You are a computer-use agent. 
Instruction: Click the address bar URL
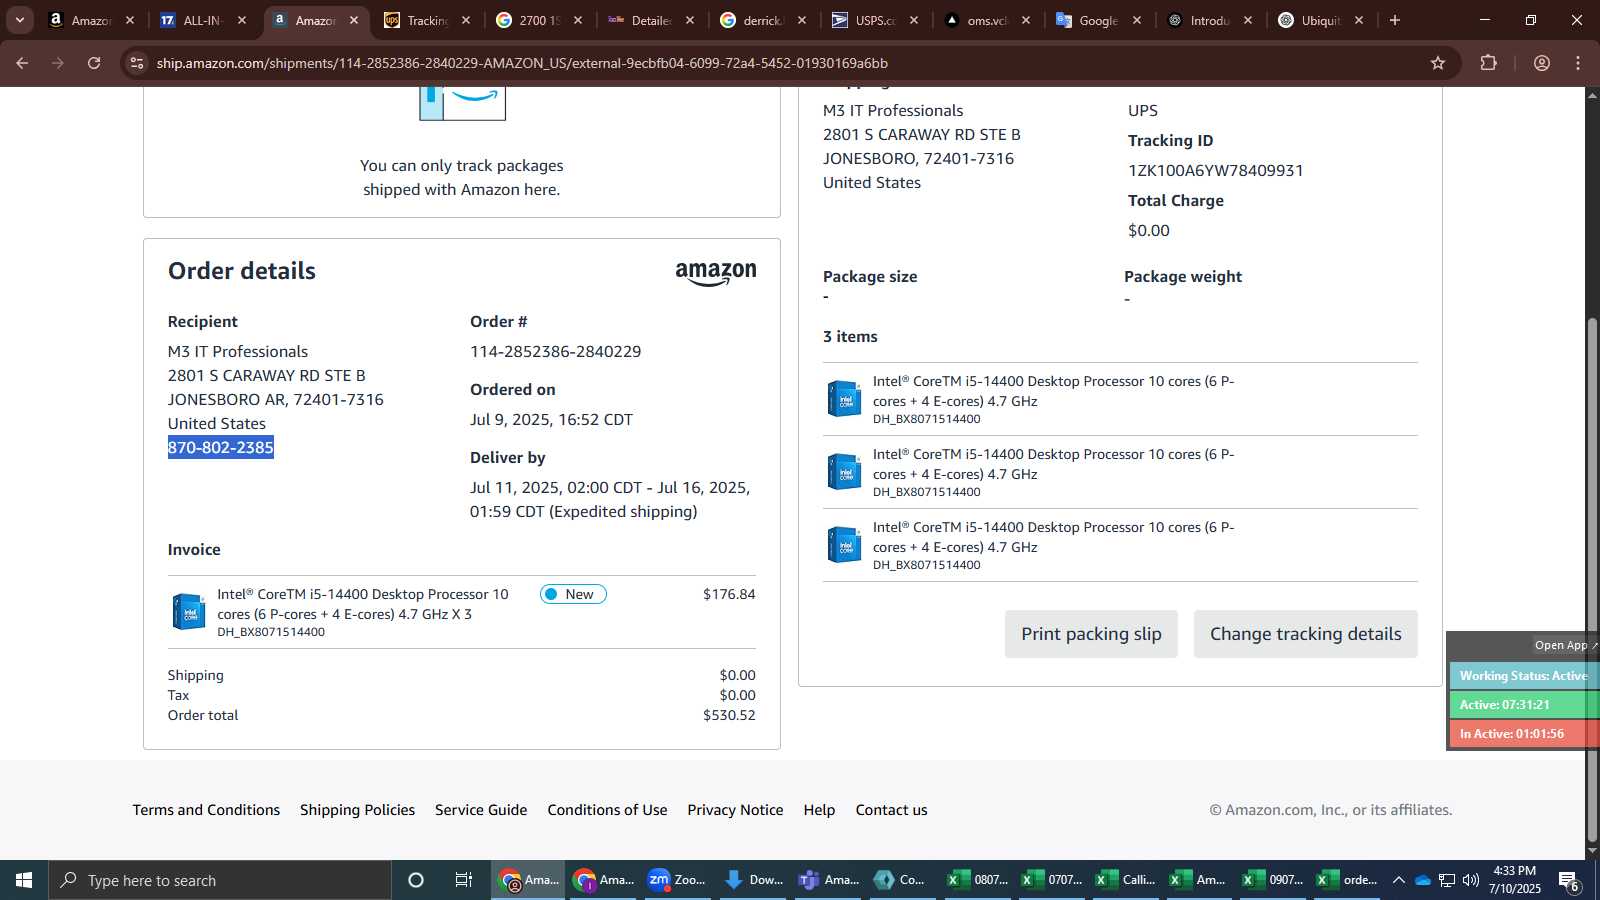click(522, 63)
